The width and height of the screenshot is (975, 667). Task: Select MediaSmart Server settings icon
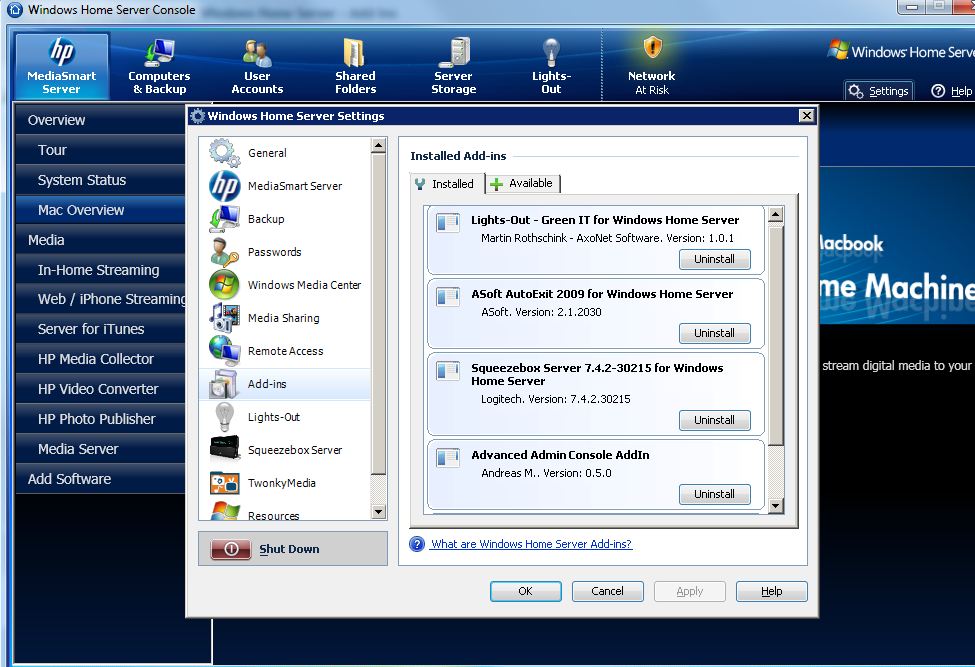(224, 186)
